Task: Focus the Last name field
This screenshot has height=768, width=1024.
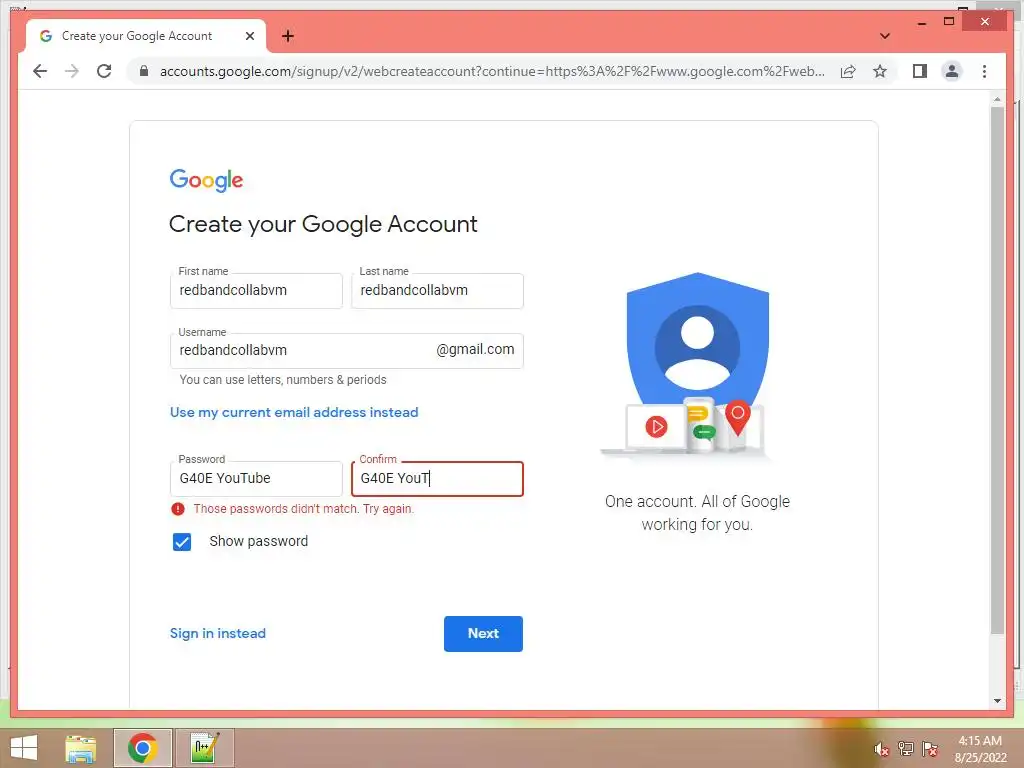Action: click(437, 291)
